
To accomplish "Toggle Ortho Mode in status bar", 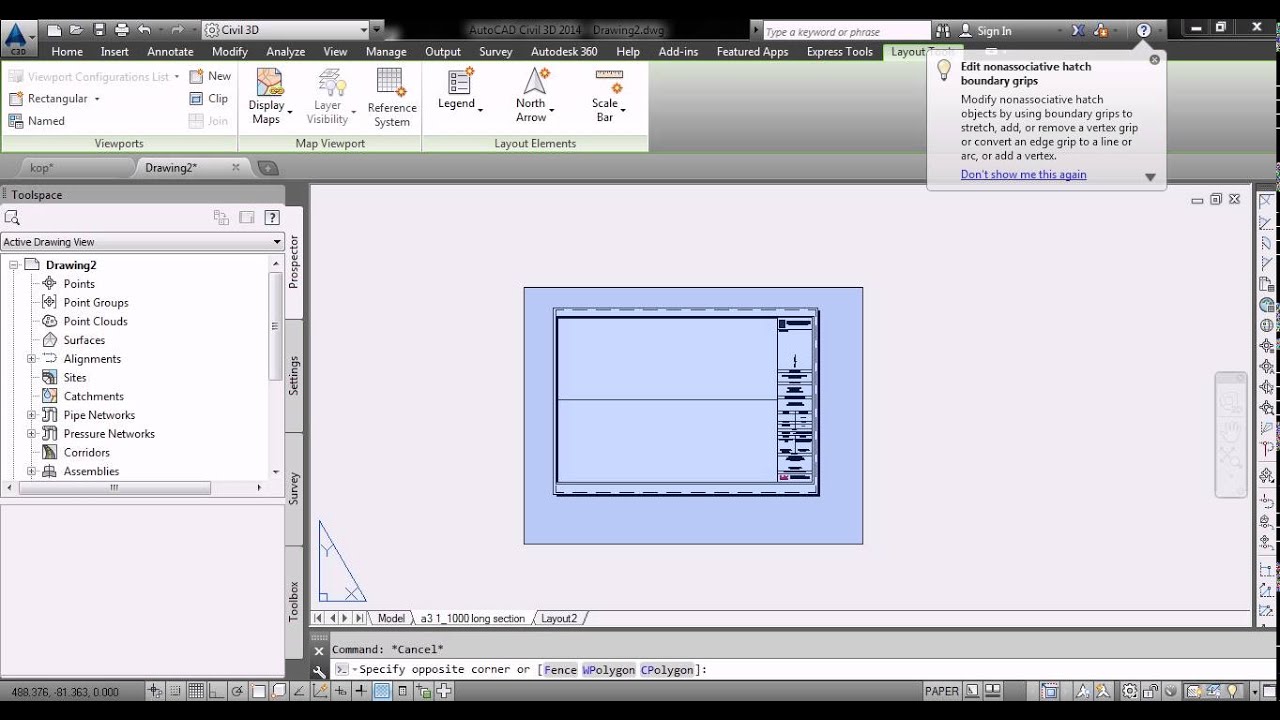I will pos(217,691).
